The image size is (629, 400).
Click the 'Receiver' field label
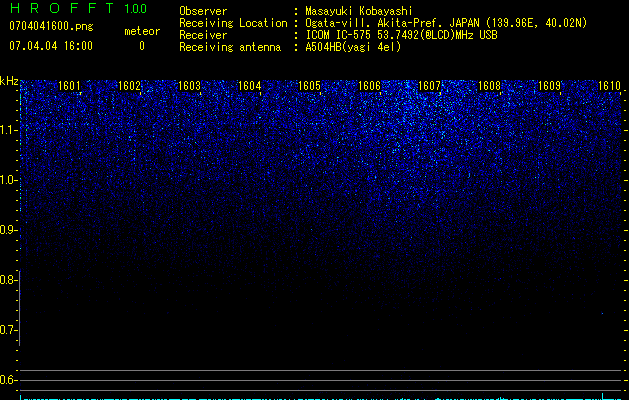[x=203, y=35]
